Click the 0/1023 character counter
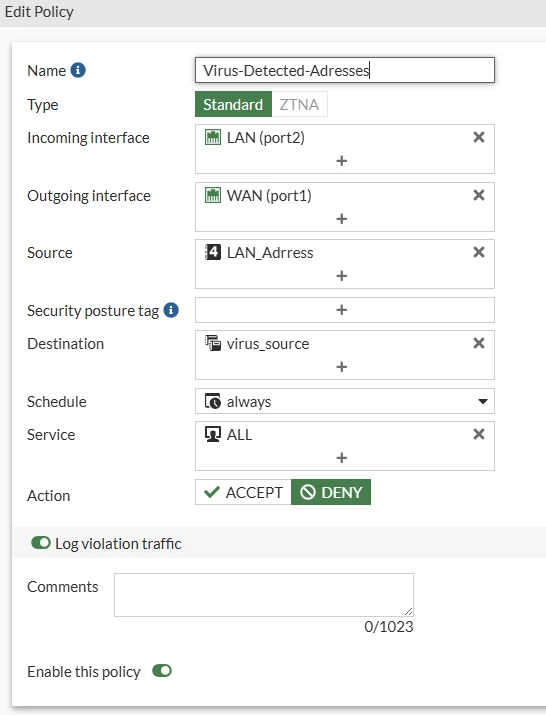546x715 pixels. click(389, 627)
